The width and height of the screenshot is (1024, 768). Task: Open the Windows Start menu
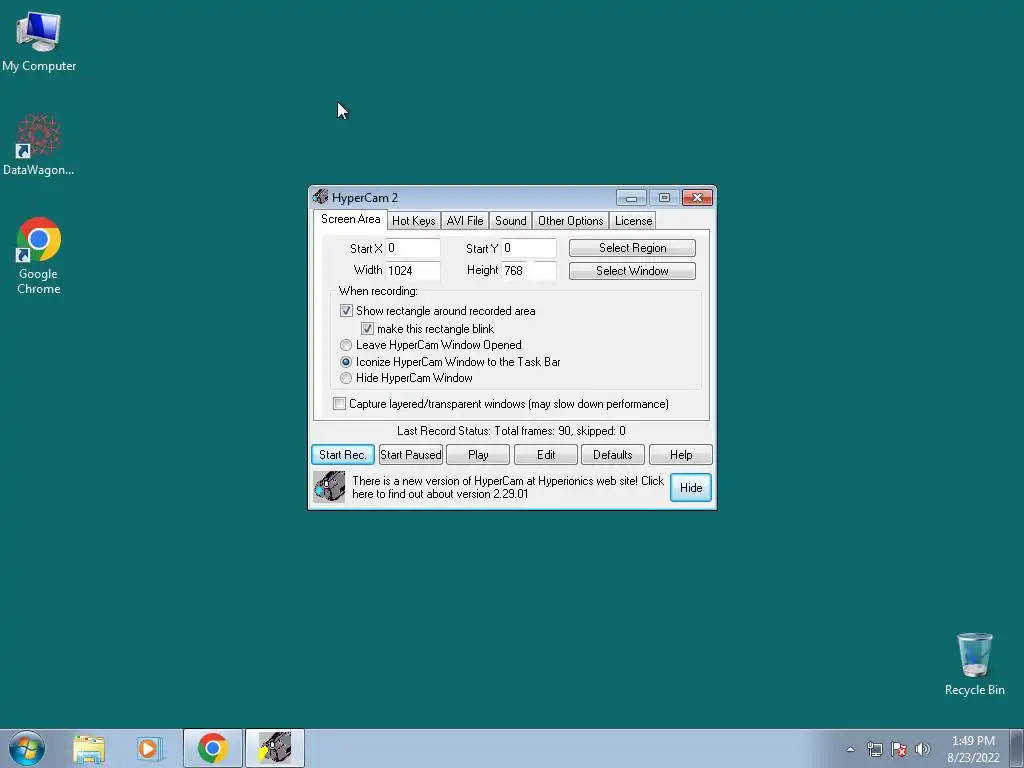pos(27,748)
